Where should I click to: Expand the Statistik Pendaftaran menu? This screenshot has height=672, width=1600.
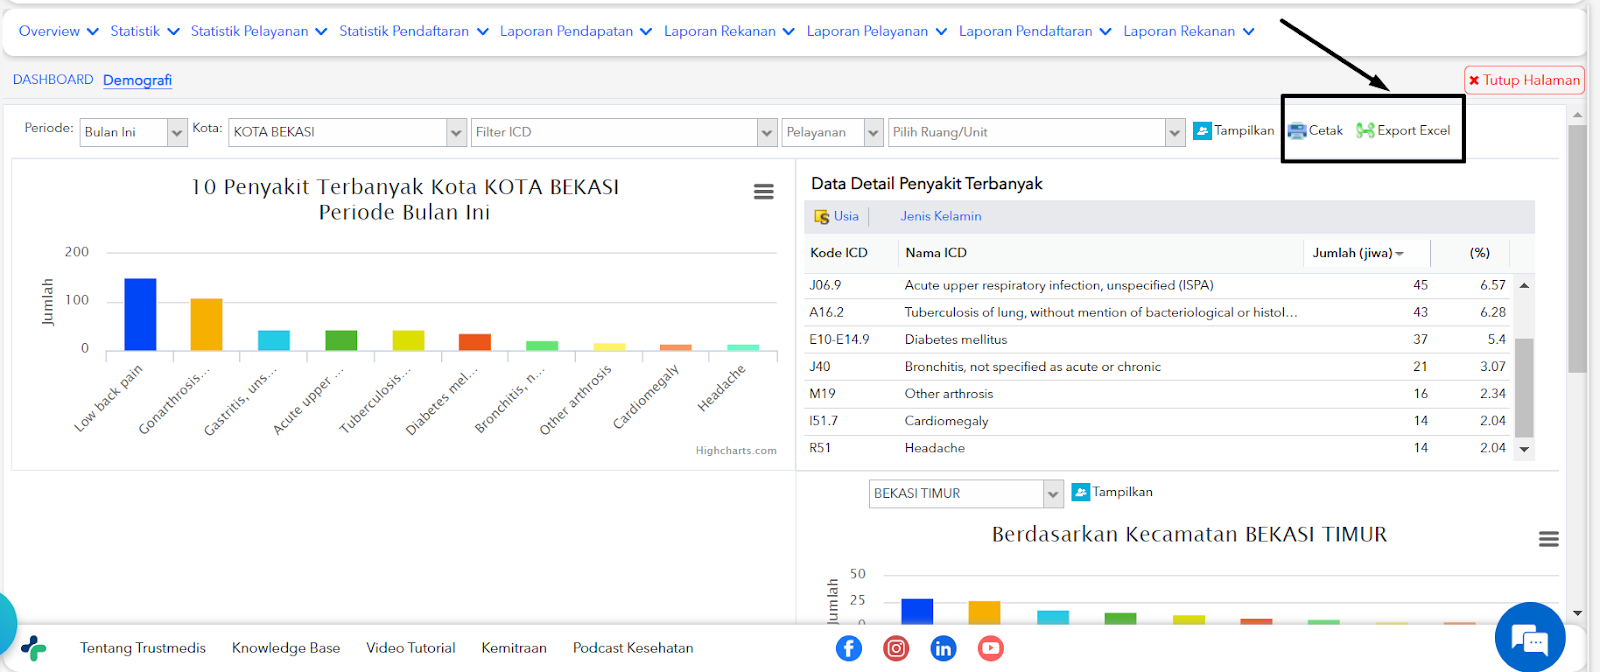414,32
